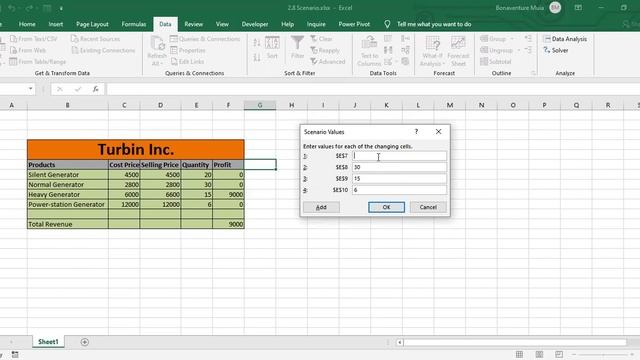The image size is (640, 360).
Task: Click horizontal scrollbar left arrow
Action: click(400, 342)
